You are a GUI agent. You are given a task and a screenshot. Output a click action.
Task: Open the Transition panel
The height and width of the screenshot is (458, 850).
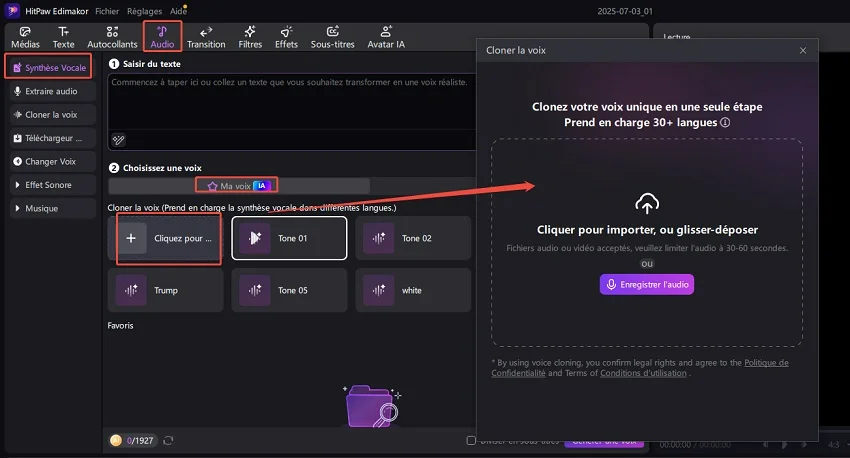click(206, 37)
